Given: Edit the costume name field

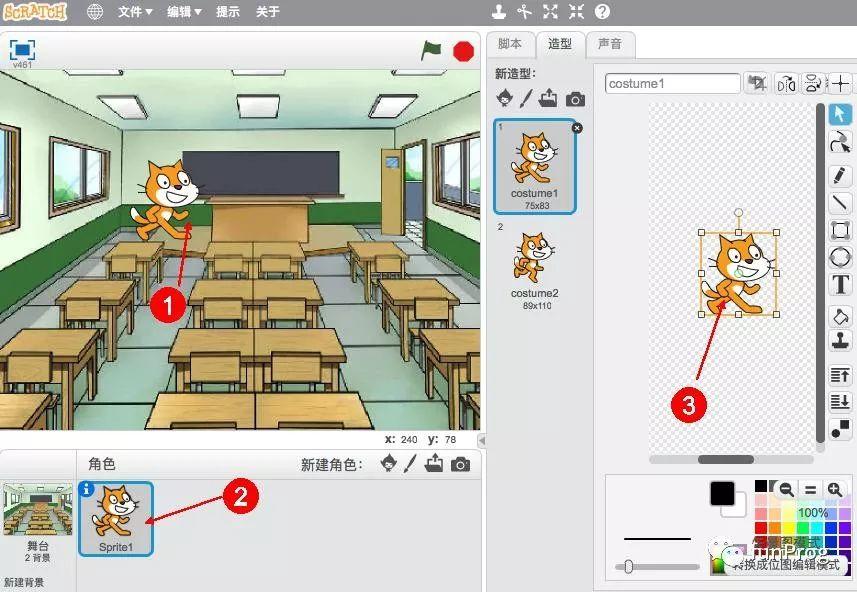Looking at the screenshot, I should click(672, 84).
